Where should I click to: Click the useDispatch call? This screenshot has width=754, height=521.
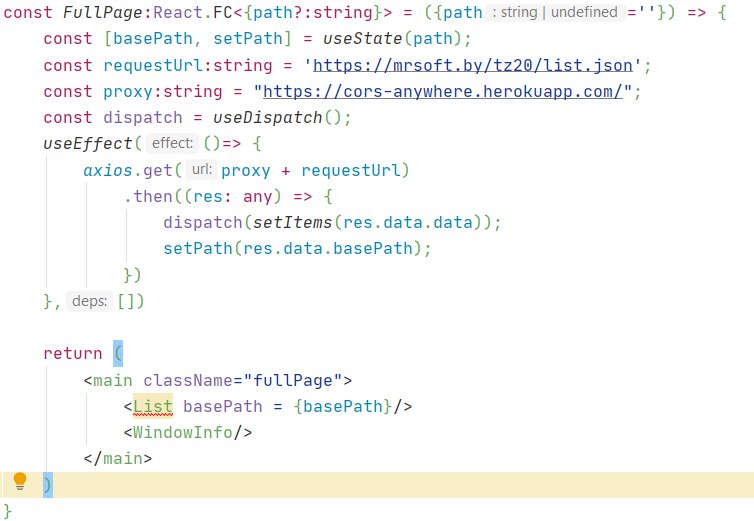[267, 117]
